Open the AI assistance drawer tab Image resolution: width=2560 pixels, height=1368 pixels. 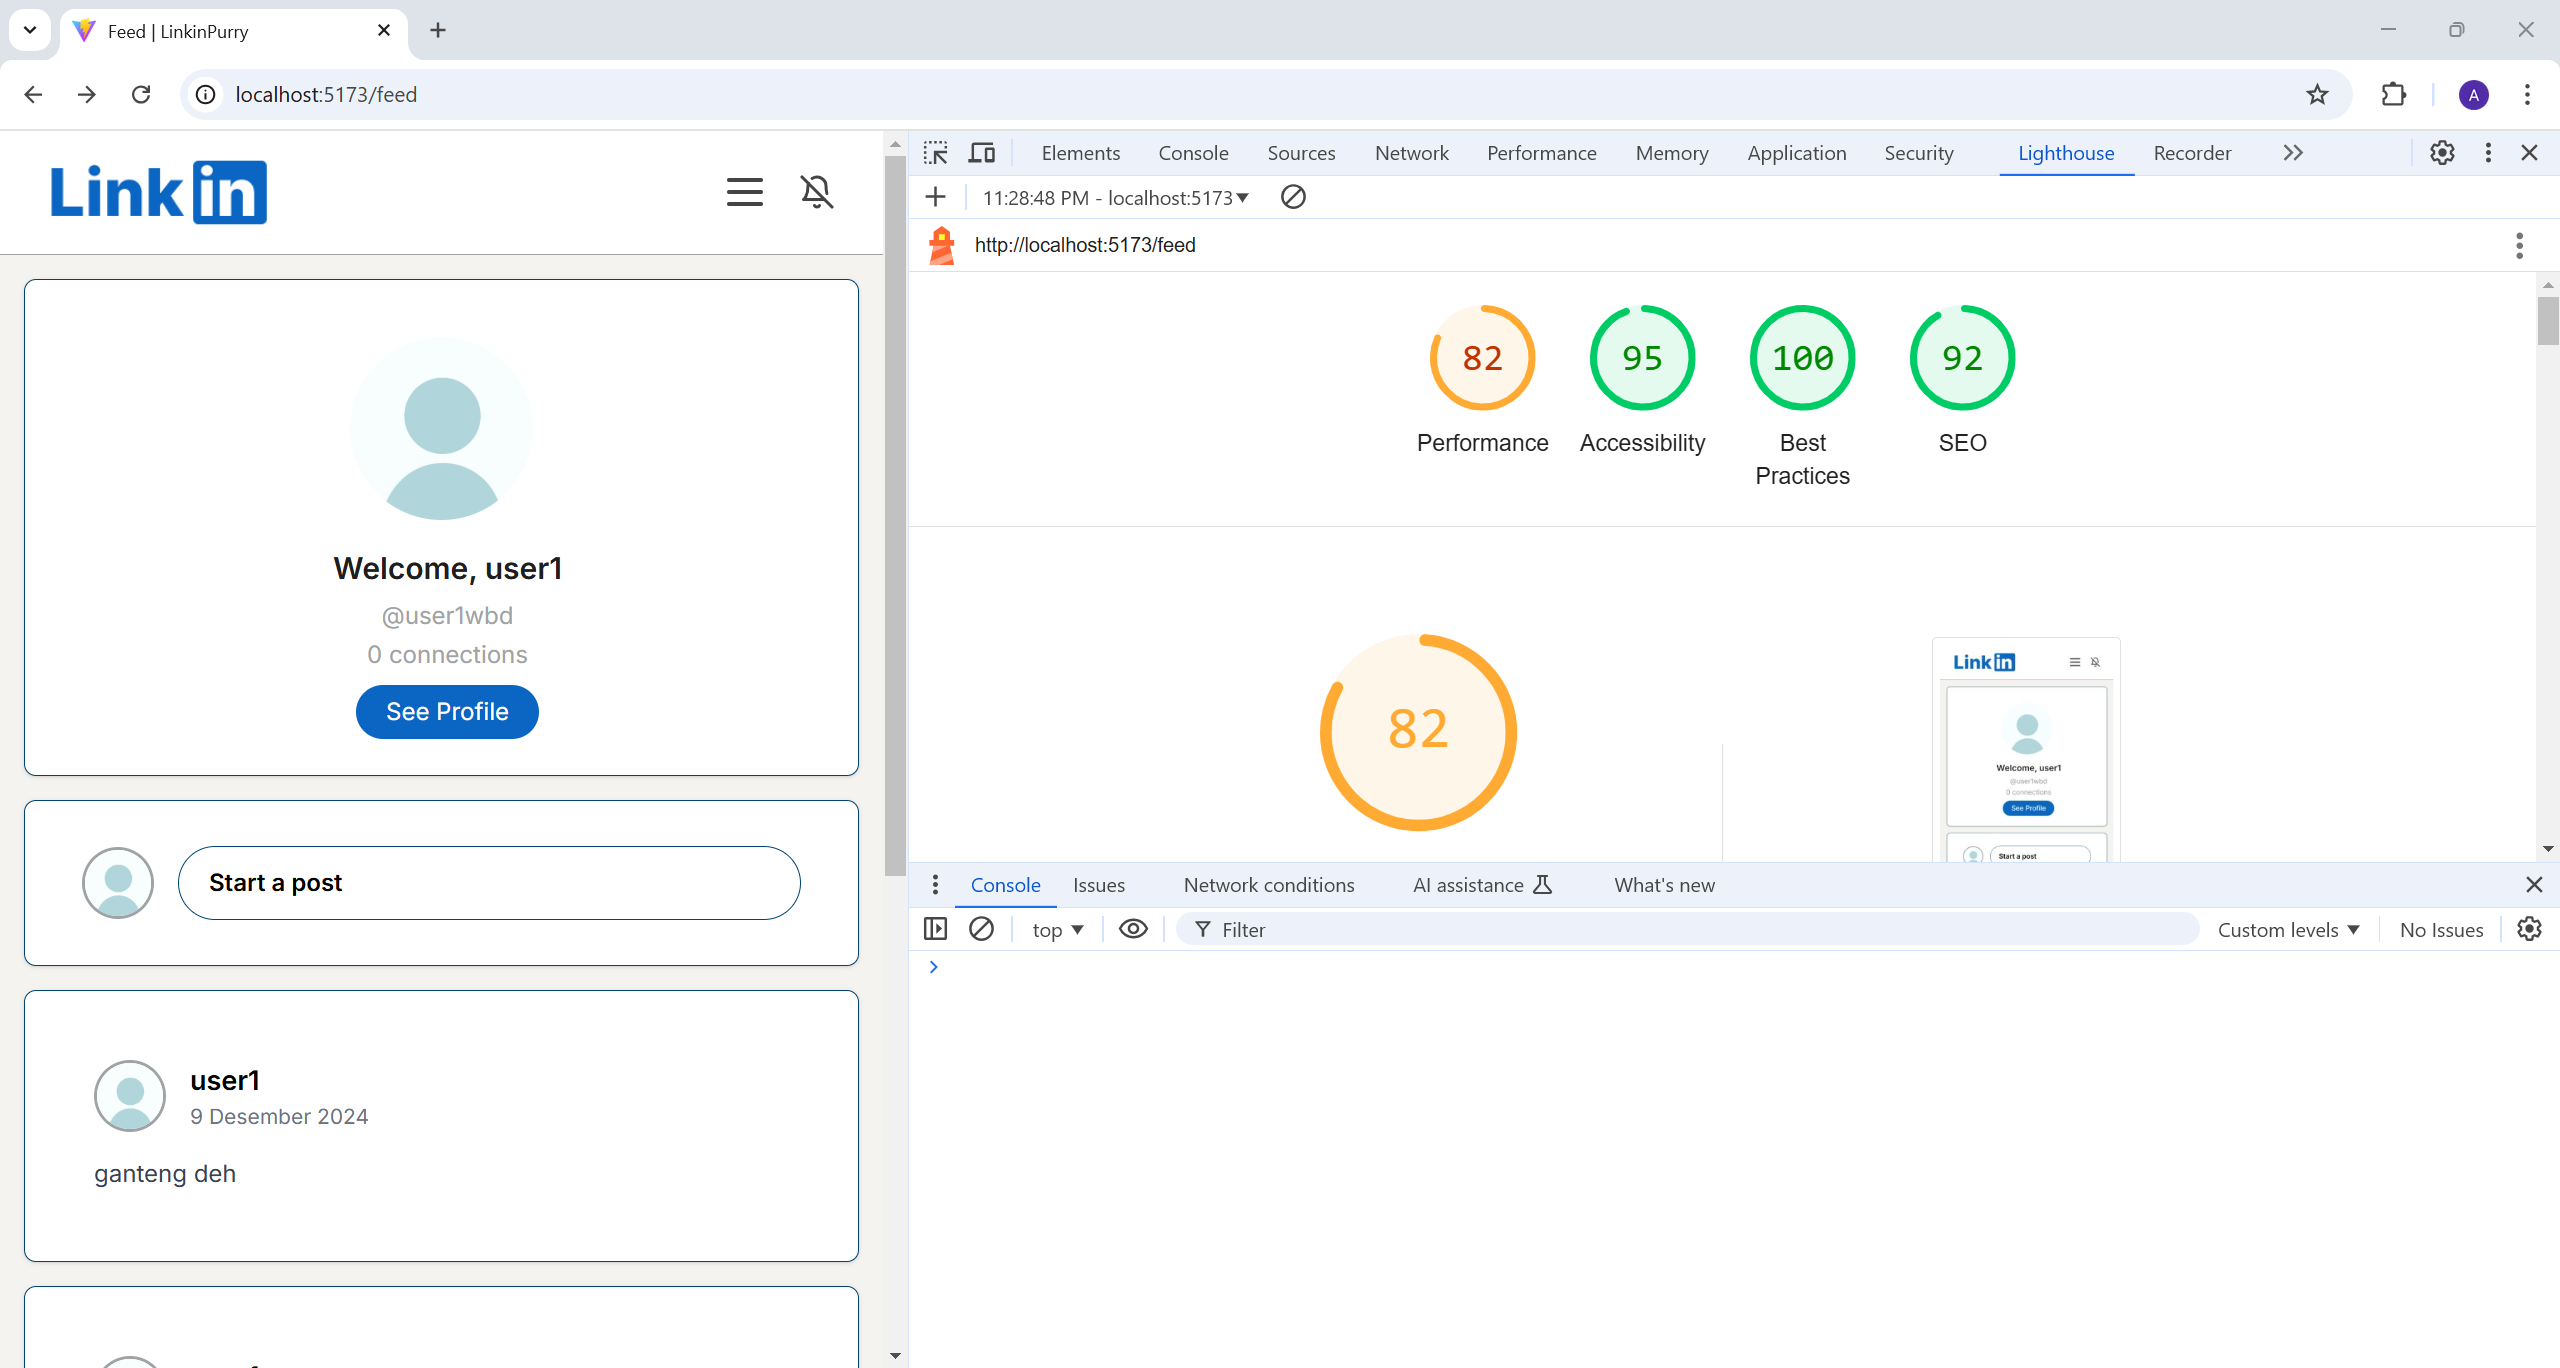click(1482, 885)
